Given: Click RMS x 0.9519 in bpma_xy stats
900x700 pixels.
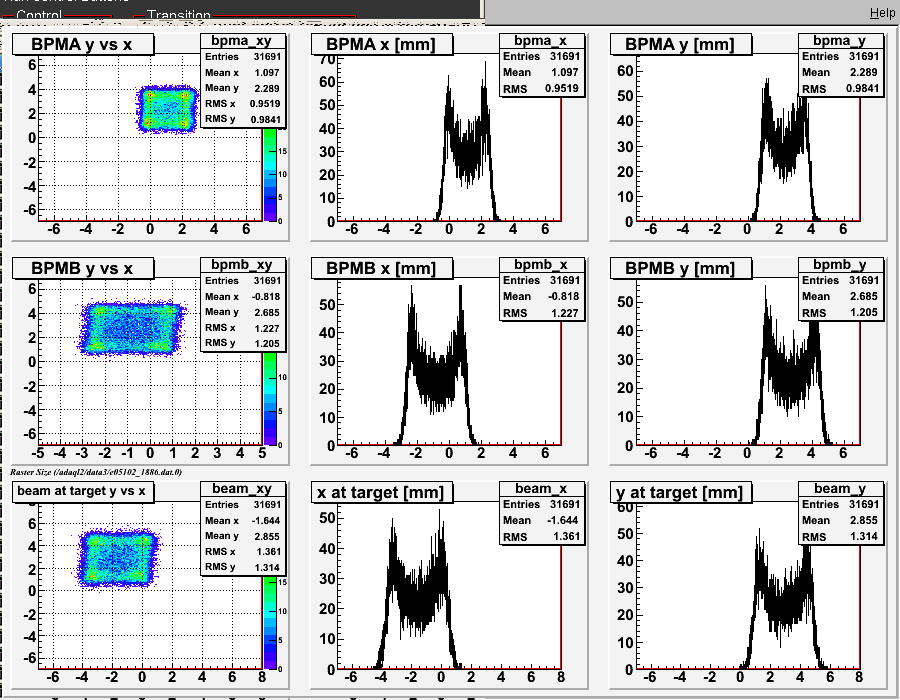Looking at the screenshot, I should pyautogui.click(x=242, y=104).
